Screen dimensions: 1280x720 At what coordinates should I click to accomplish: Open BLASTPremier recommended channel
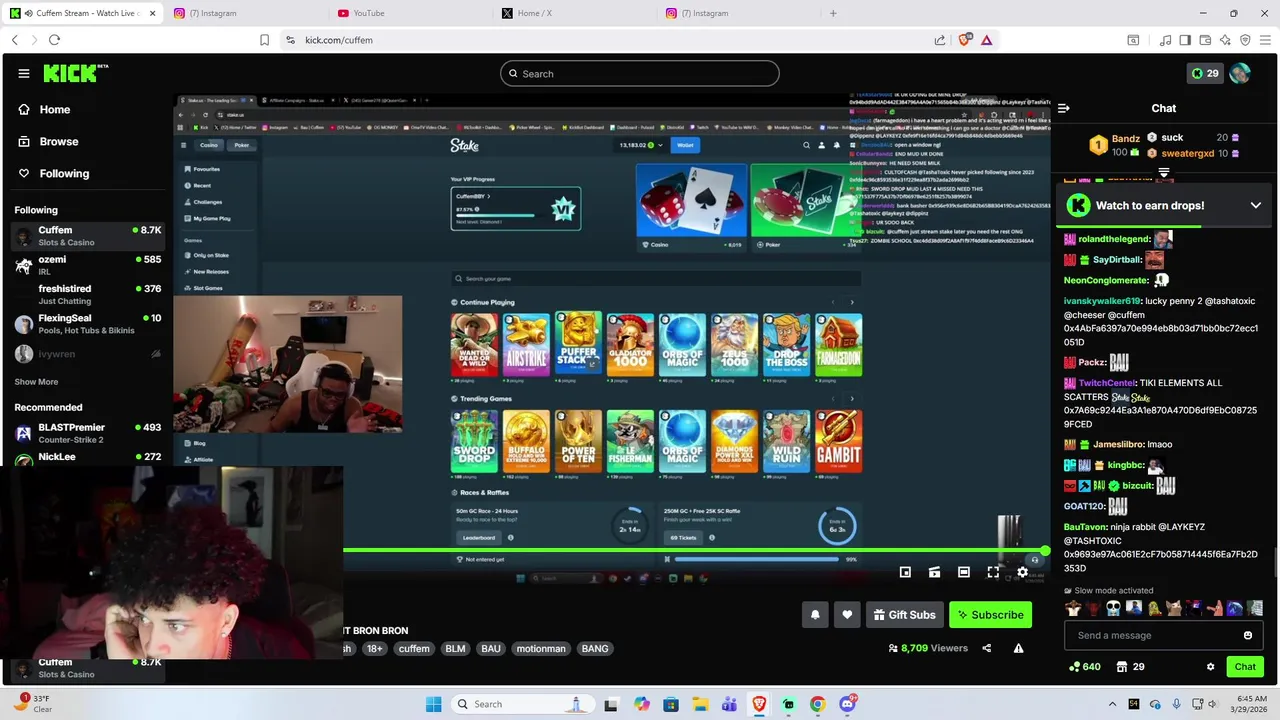pyautogui.click(x=87, y=433)
